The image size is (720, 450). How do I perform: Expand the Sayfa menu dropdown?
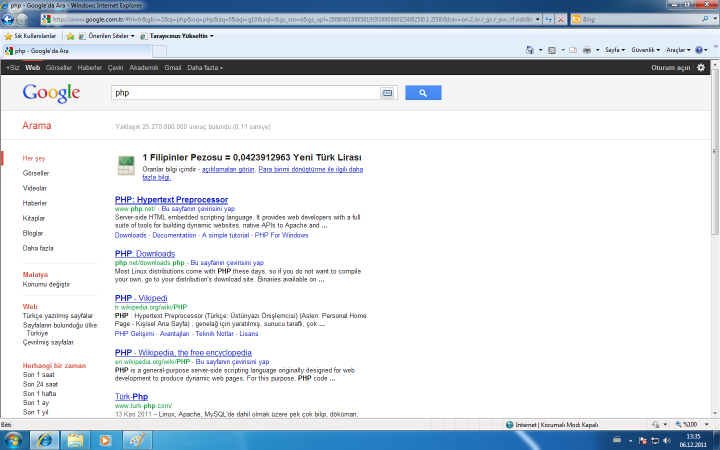click(614, 49)
